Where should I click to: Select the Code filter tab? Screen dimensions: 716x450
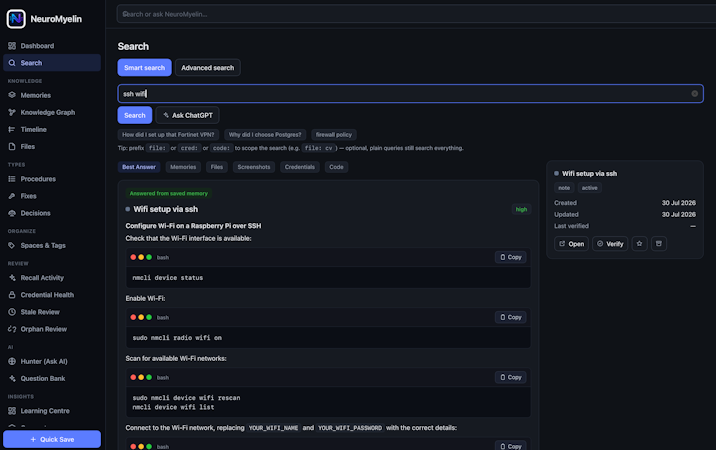[337, 167]
